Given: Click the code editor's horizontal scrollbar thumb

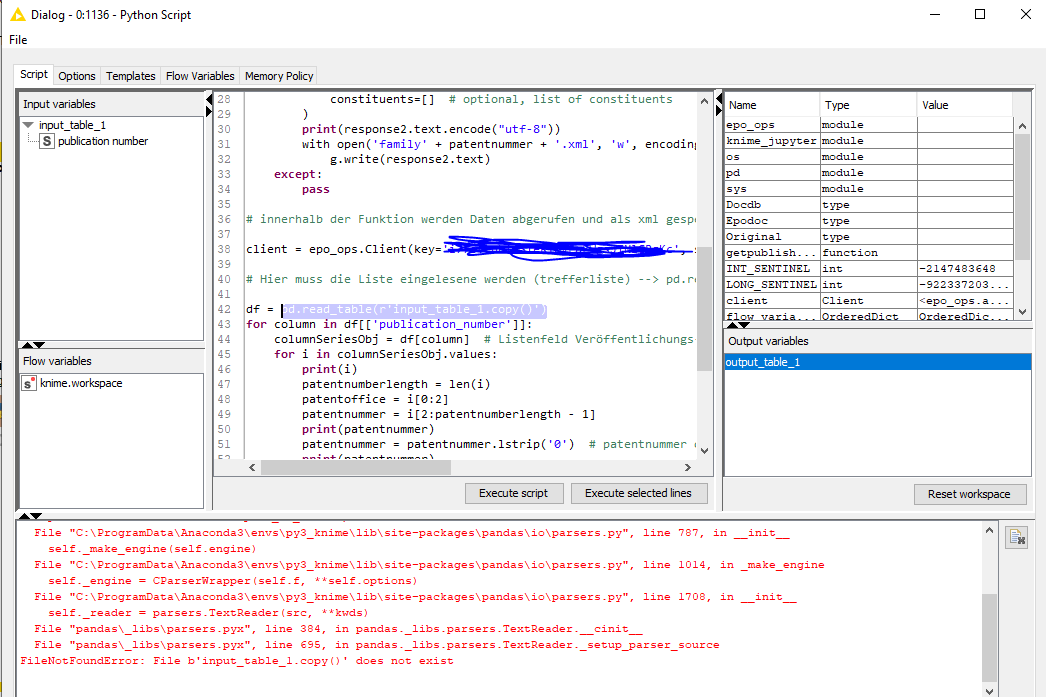Looking at the screenshot, I should click(356, 468).
